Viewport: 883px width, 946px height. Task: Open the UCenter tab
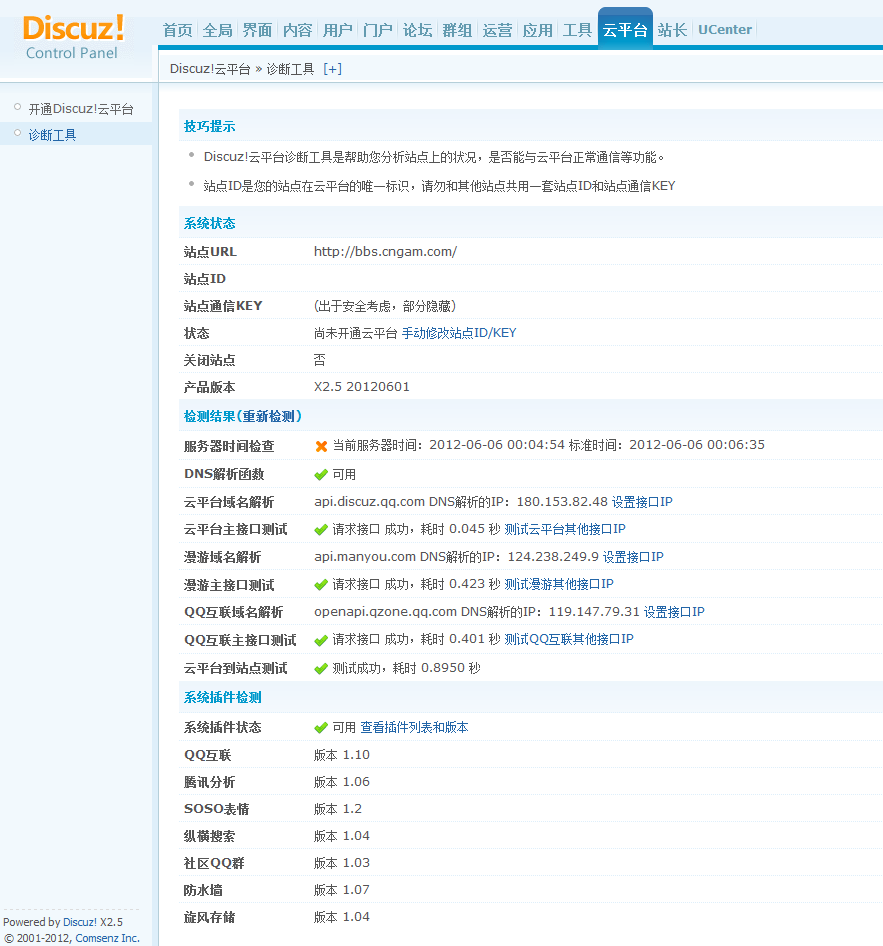[725, 30]
